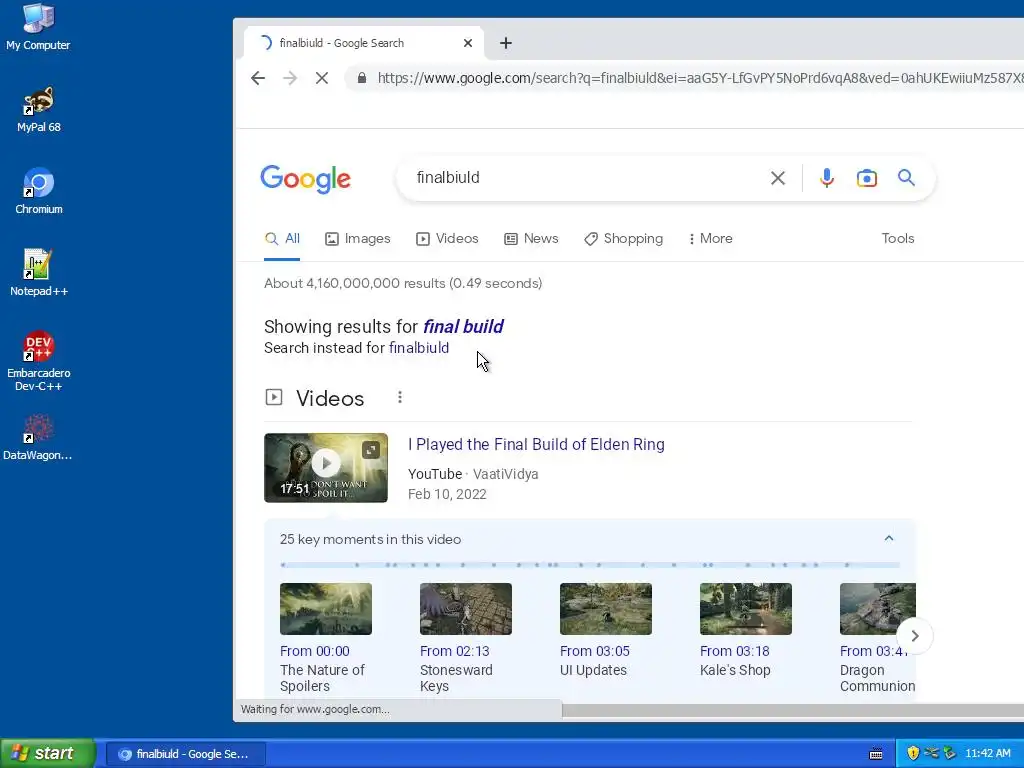Viewport: 1024px width, 768px height.
Task: Open The Nature of Spoilers thumbnail
Action: (326, 609)
